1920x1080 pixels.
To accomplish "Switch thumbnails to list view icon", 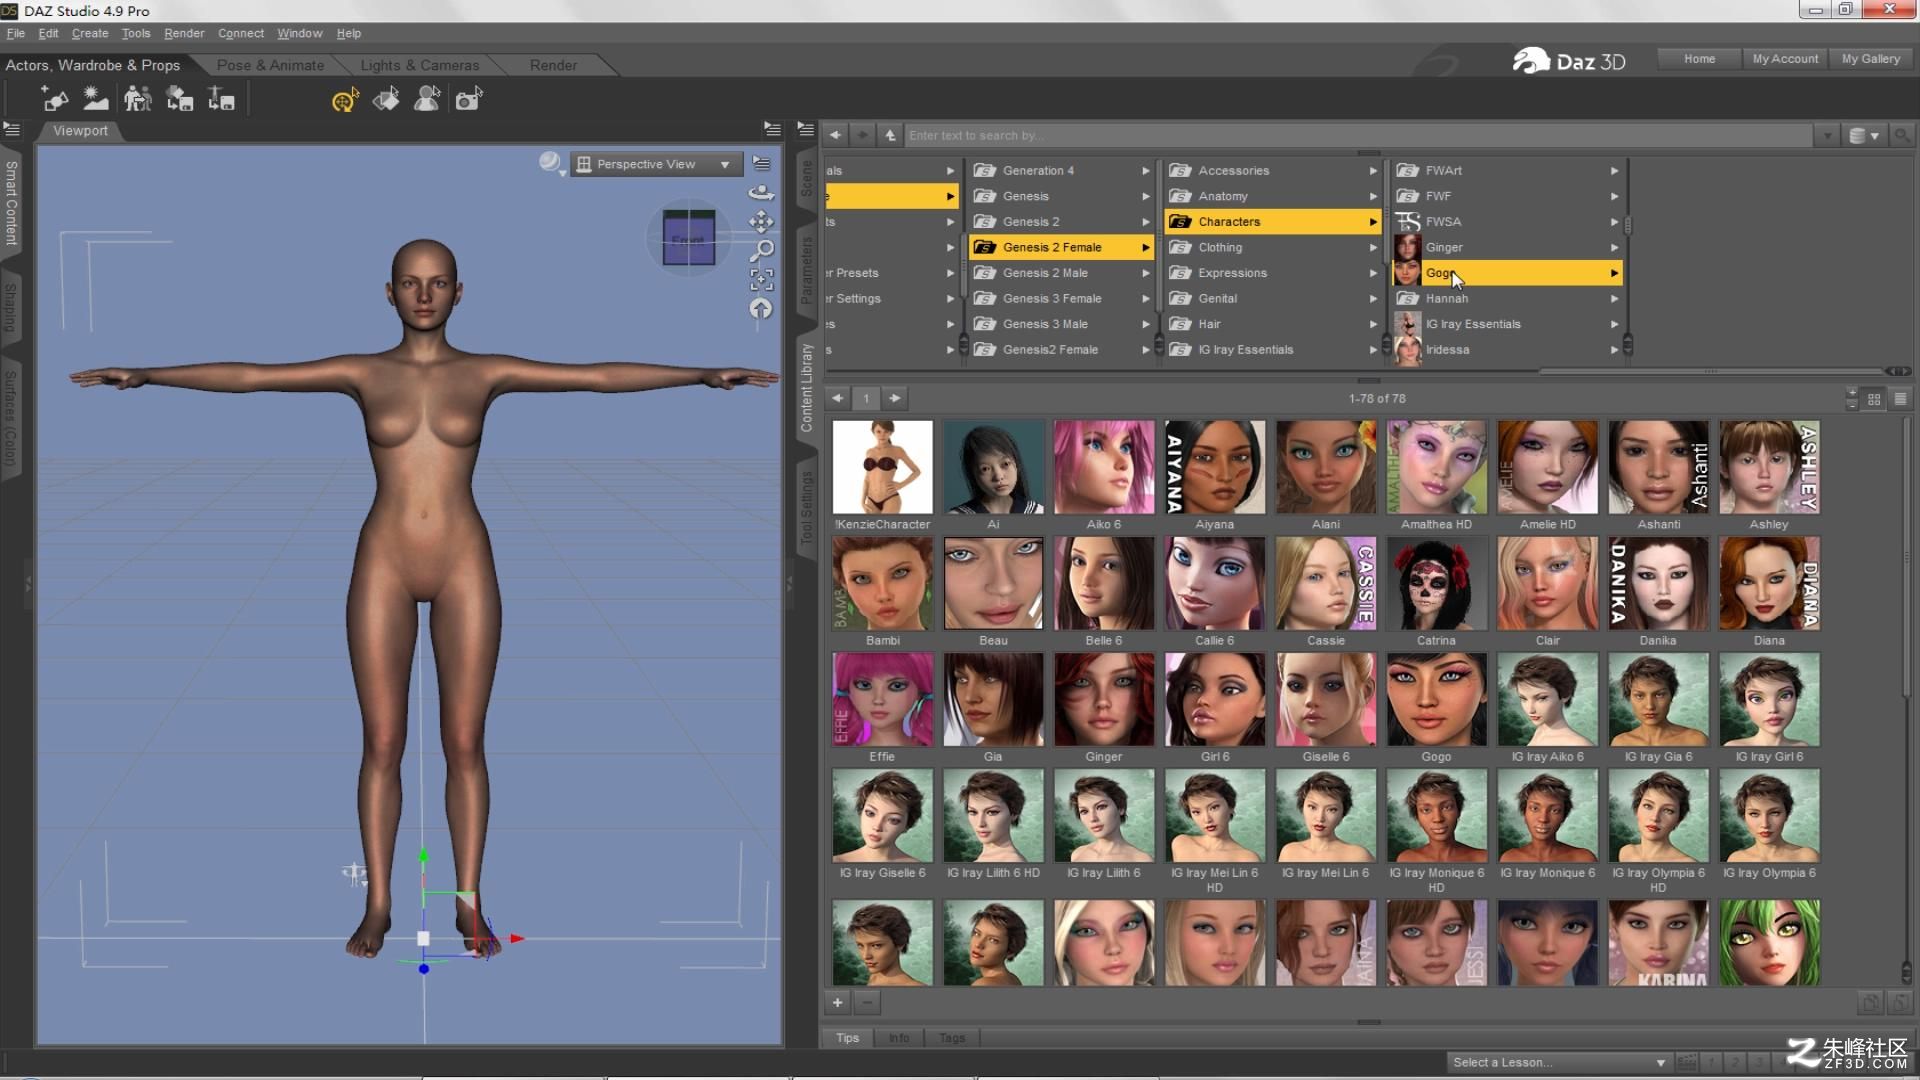I will [1900, 399].
